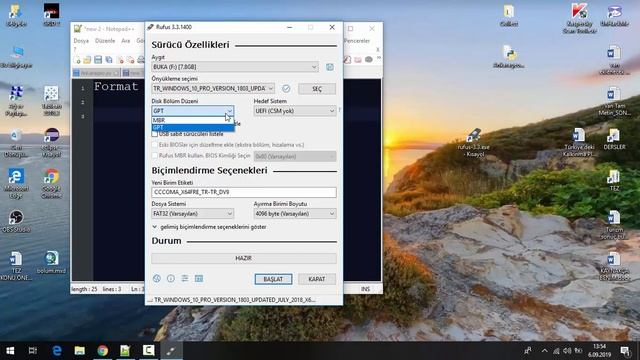Viewport: 640px width, 360px height.
Task: Click Close All icon in Notepad++ toolbar
Action: click(131, 60)
